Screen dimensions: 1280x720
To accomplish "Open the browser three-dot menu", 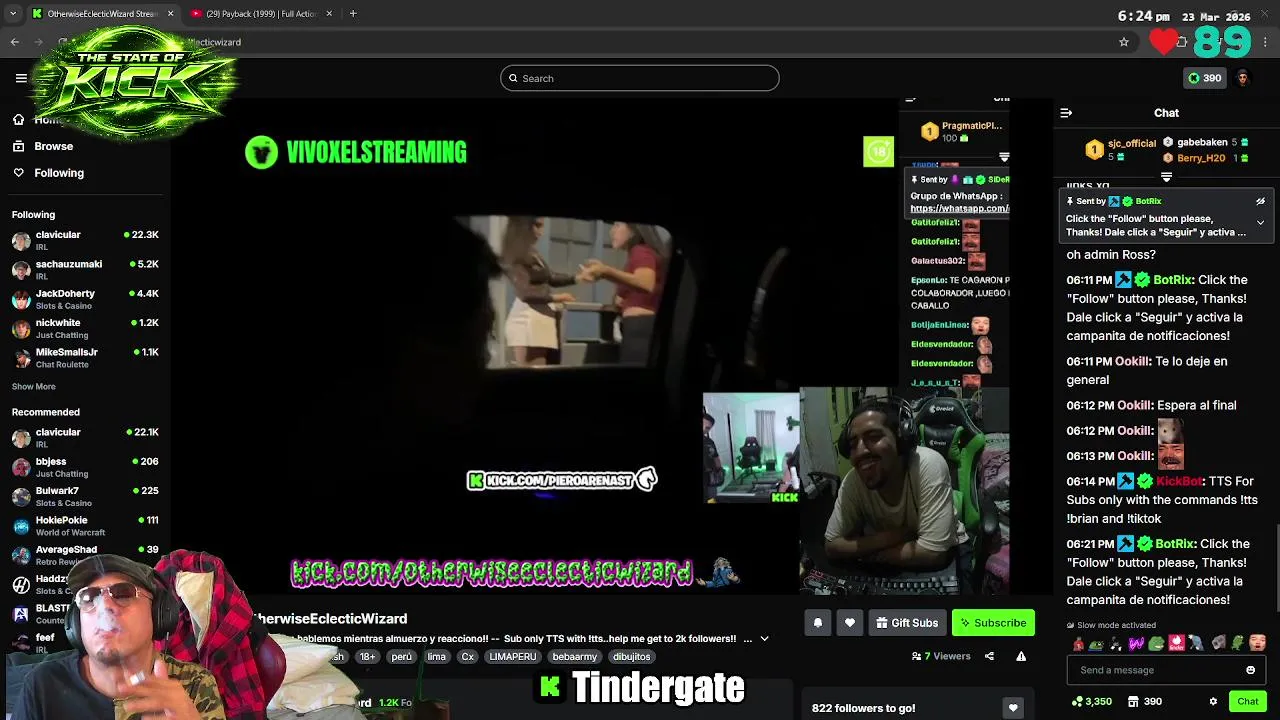I will tap(1266, 42).
